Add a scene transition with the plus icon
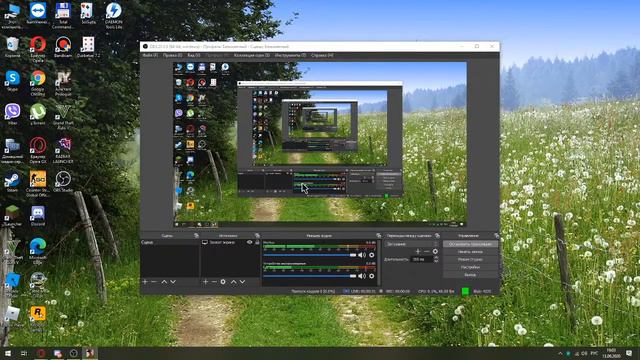640x360 pixels. pyautogui.click(x=418, y=251)
